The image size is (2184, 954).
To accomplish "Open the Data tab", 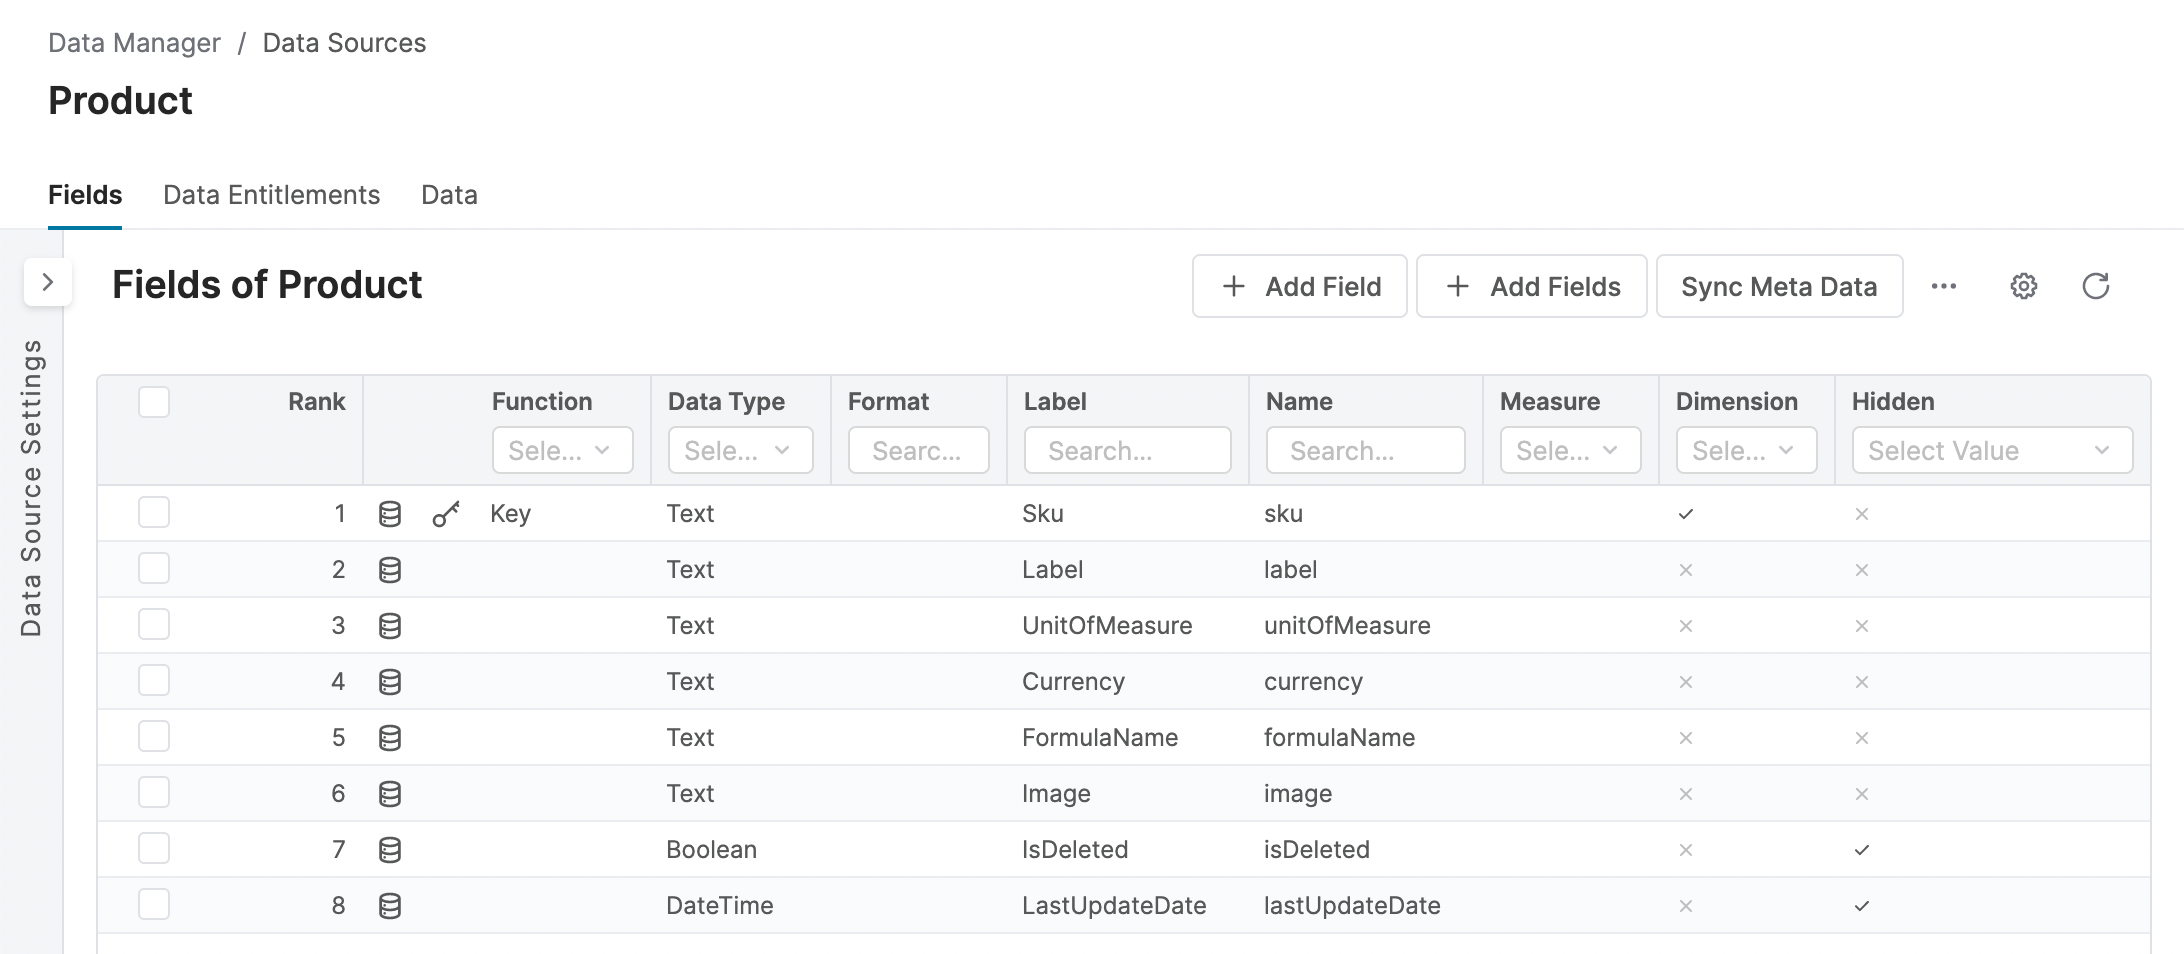I will click(x=449, y=194).
